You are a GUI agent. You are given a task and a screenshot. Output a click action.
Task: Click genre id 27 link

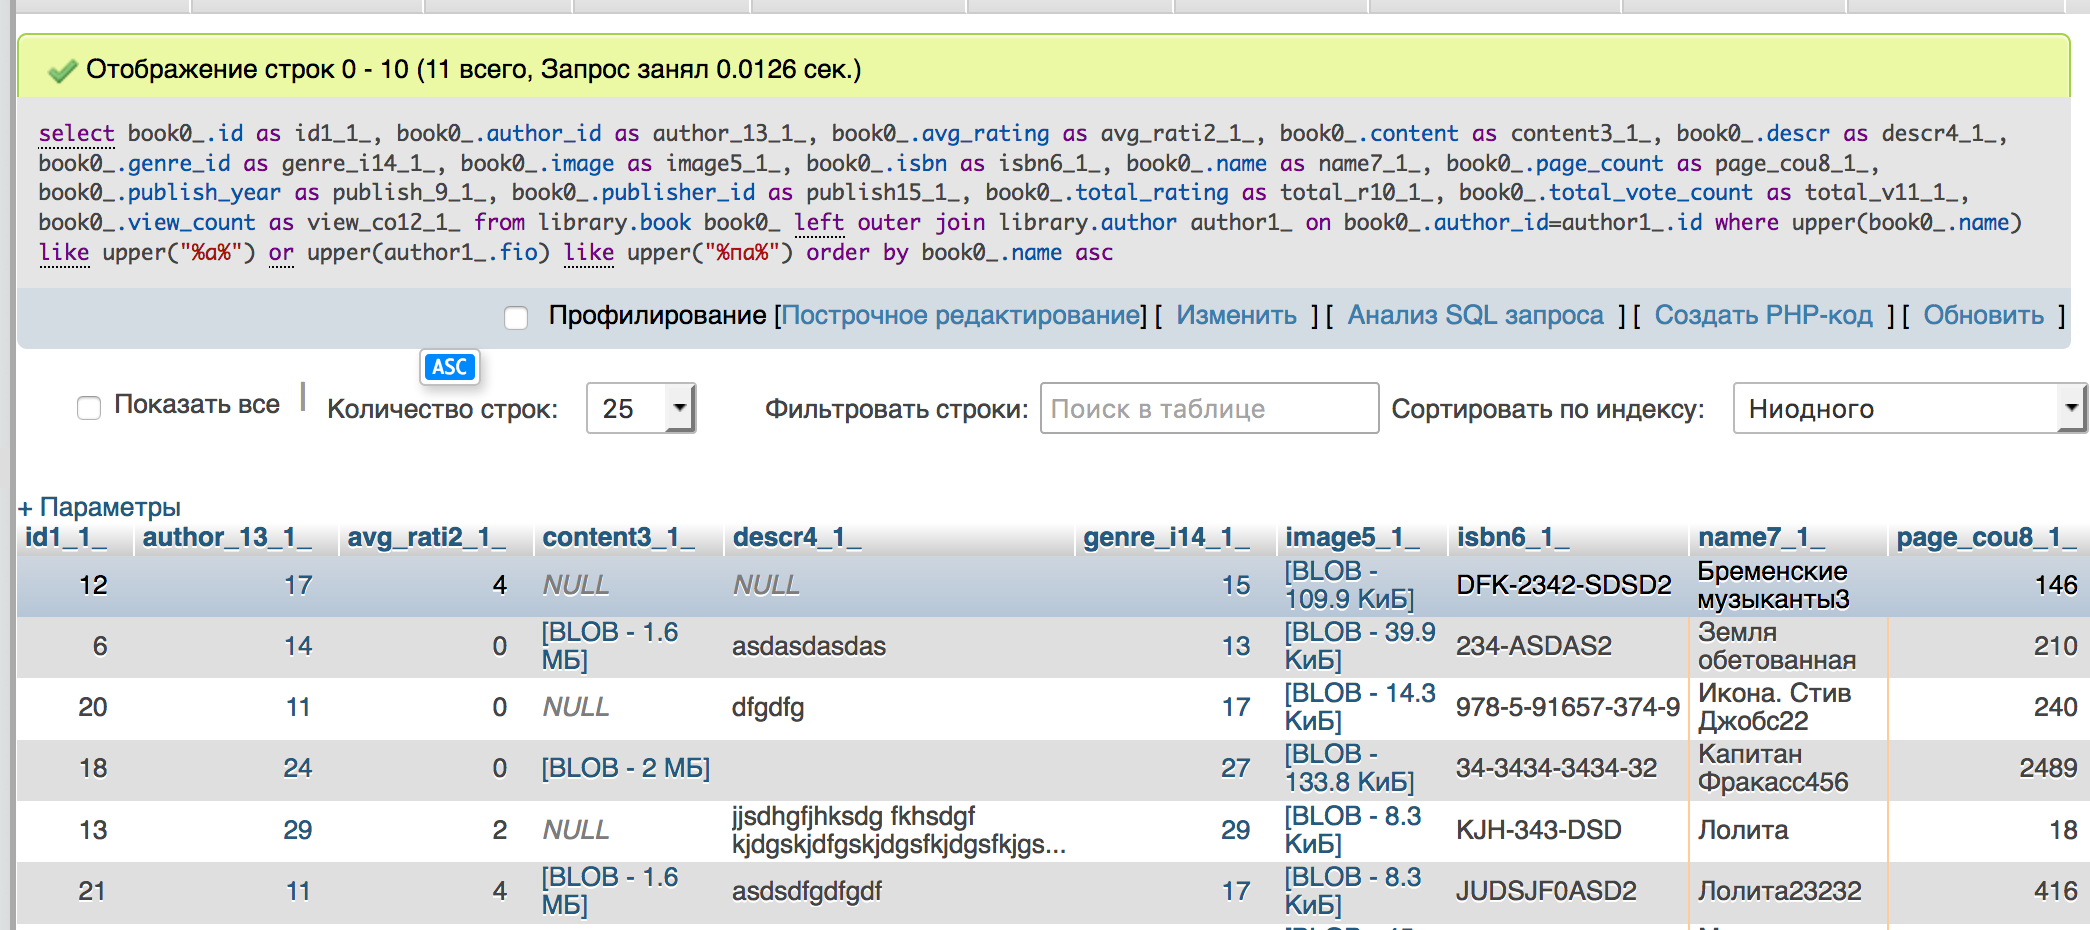tap(1236, 768)
